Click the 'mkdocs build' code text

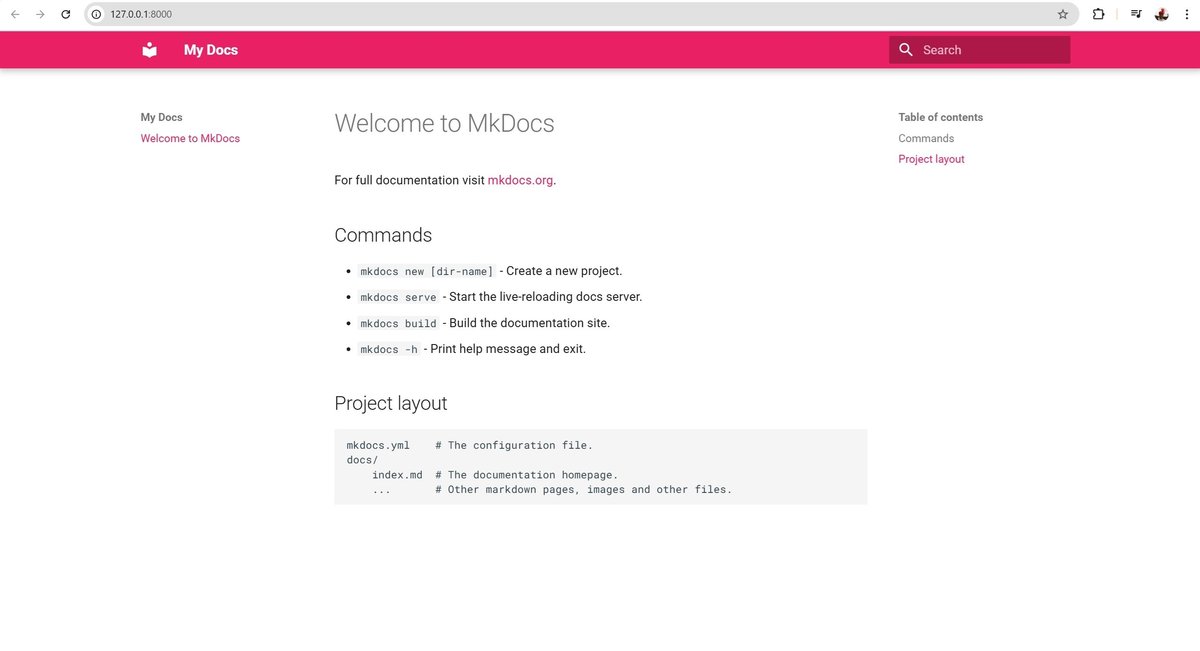tap(398, 323)
